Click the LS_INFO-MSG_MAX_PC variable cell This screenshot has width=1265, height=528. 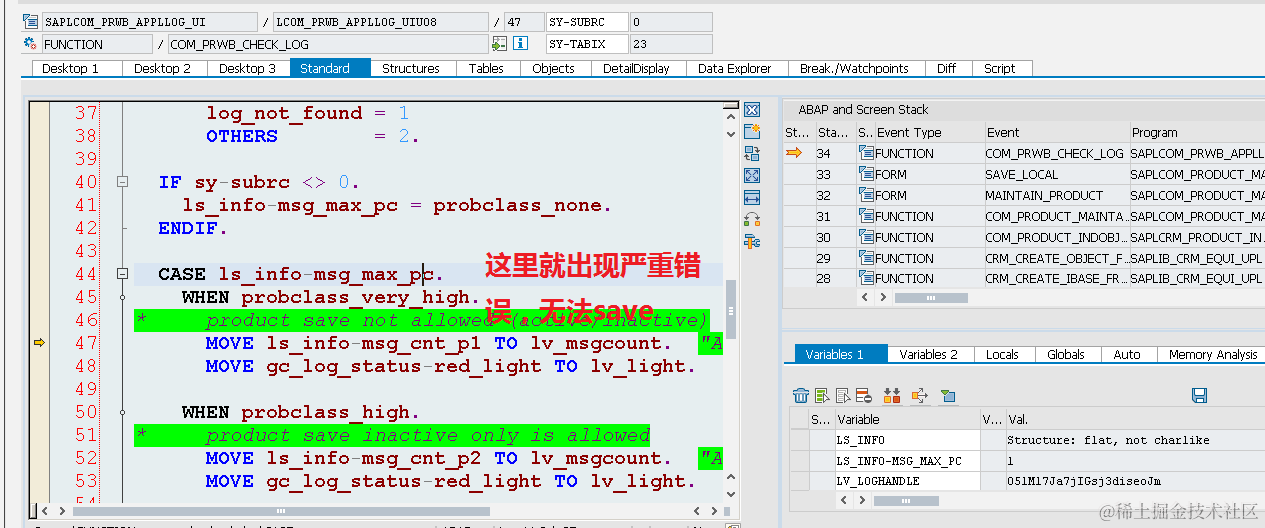pyautogui.click(x=906, y=461)
